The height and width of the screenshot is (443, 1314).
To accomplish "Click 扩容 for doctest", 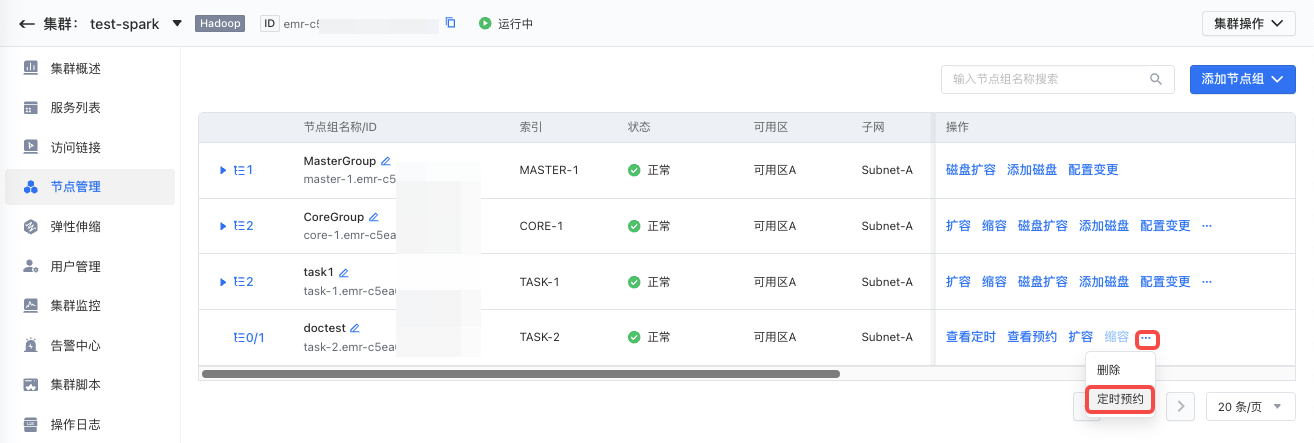I will point(1080,337).
